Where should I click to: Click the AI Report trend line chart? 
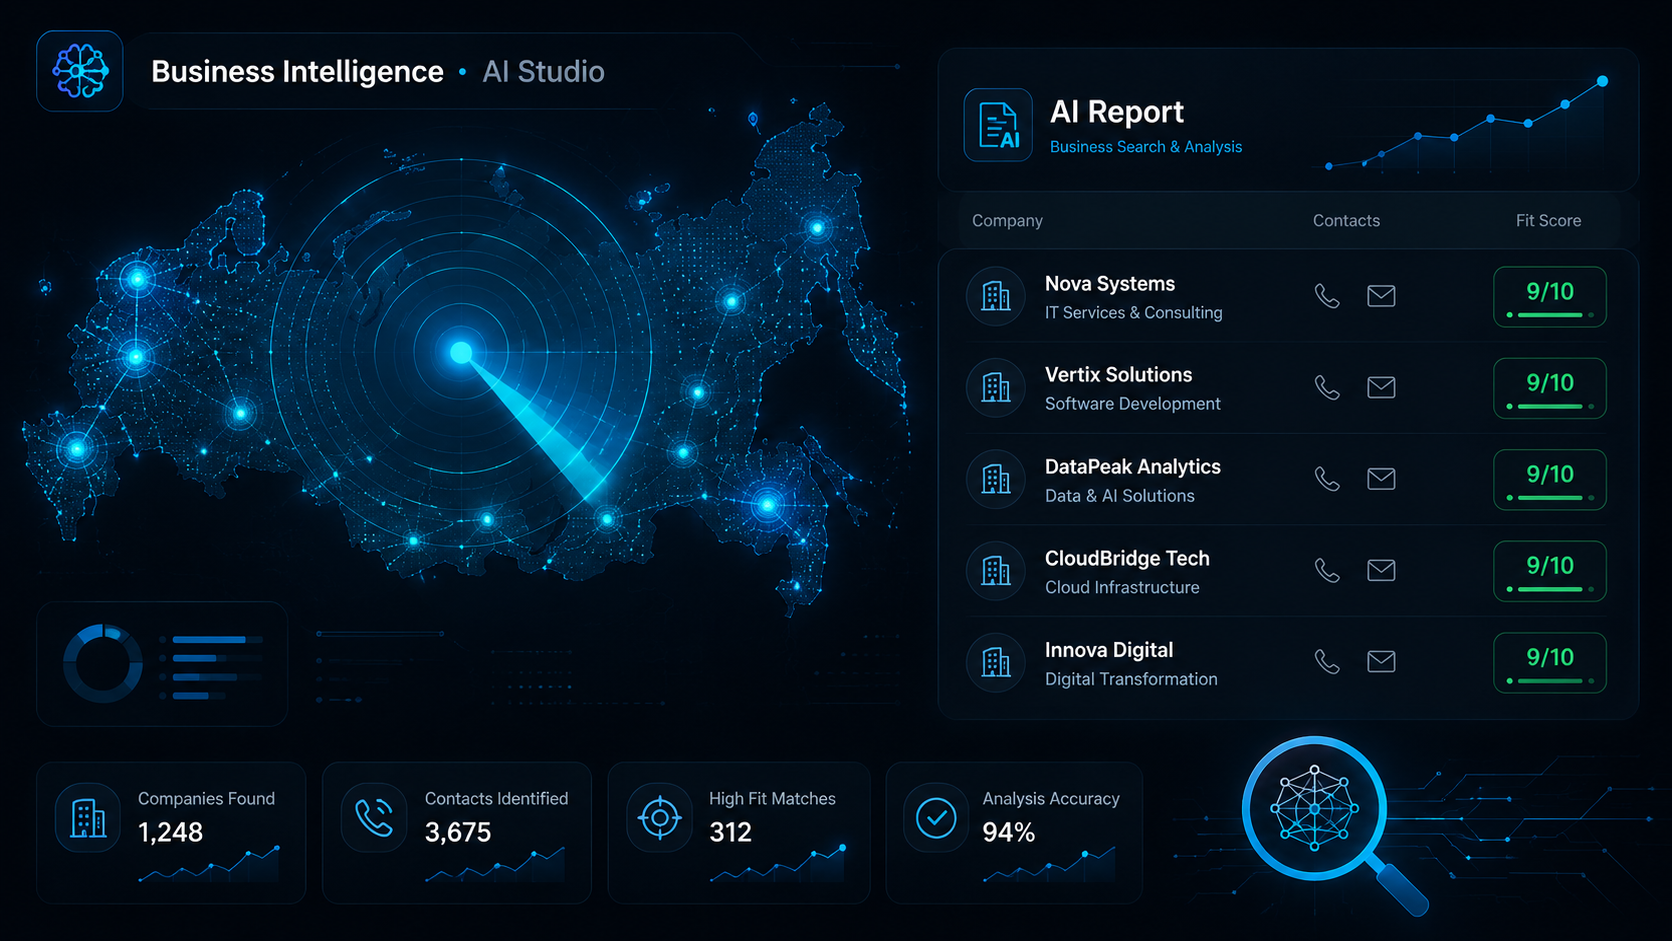pos(1465,125)
